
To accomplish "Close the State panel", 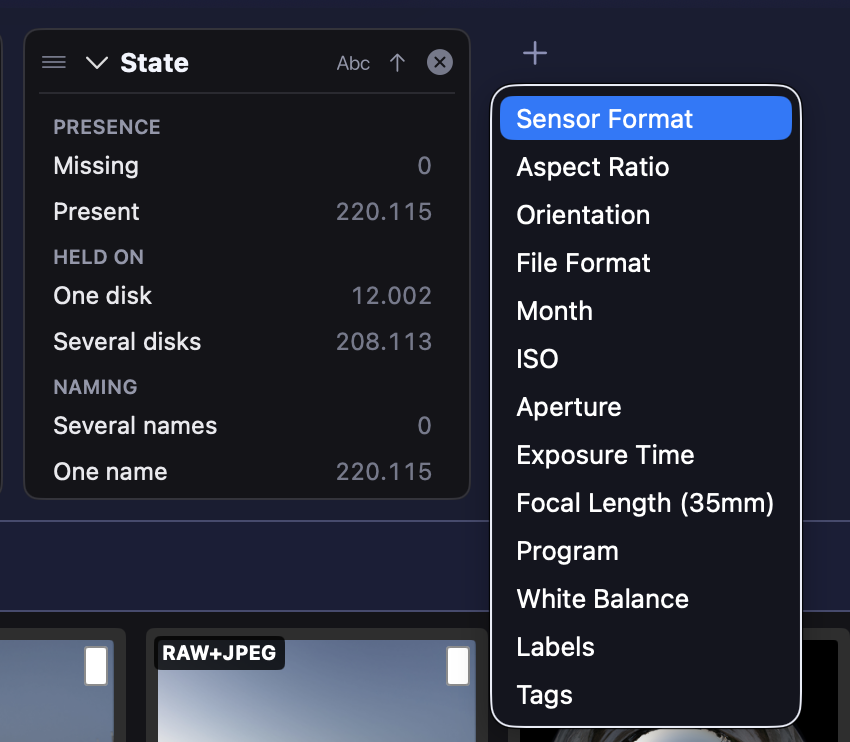I will pyautogui.click(x=440, y=62).
